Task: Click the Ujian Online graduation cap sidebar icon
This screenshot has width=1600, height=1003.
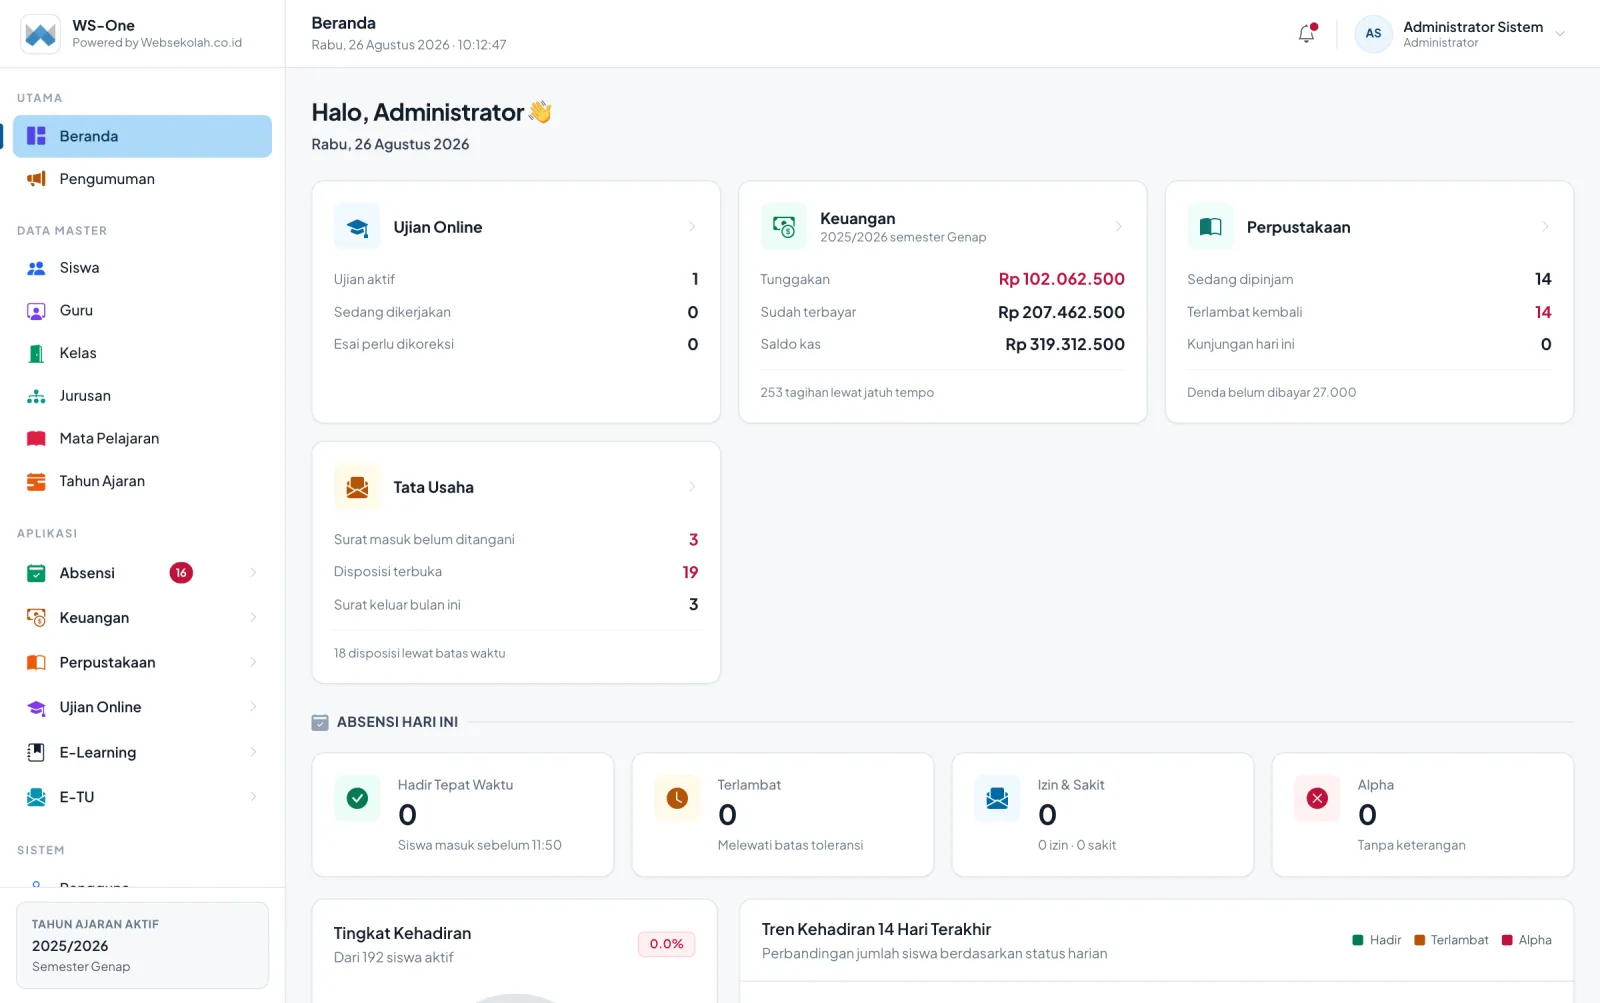Action: (x=36, y=707)
